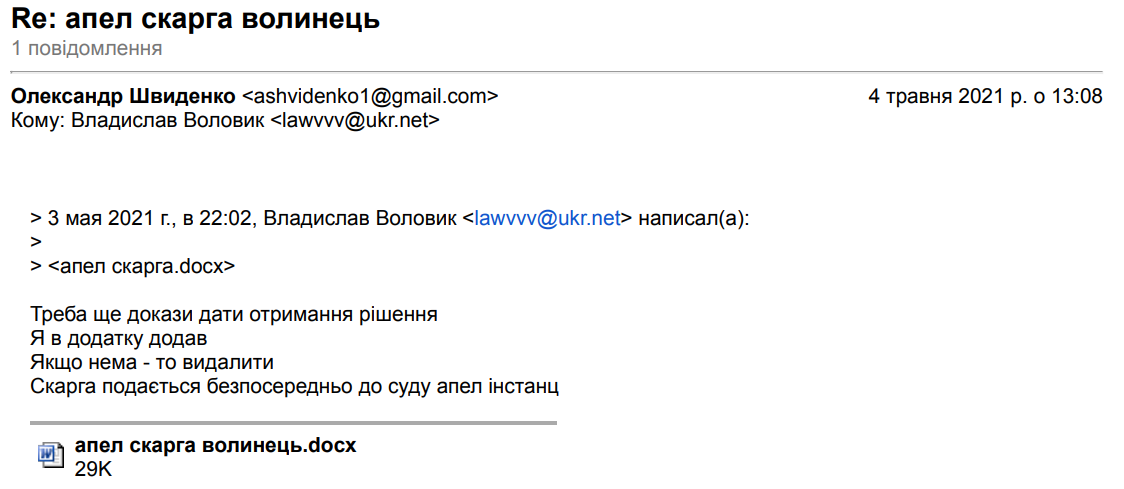Click the line Якщо нема - то видалити
Screen dimensions: 1124x489
(x=152, y=362)
